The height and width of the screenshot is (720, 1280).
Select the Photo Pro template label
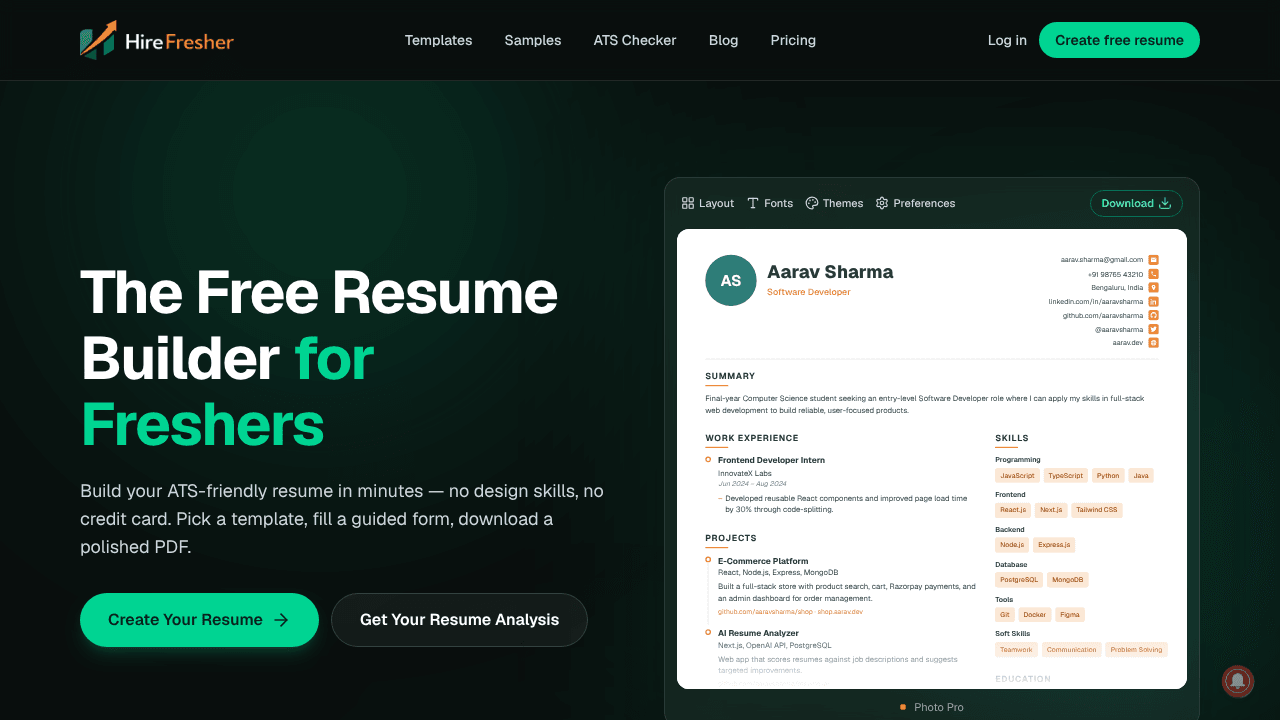(939, 707)
